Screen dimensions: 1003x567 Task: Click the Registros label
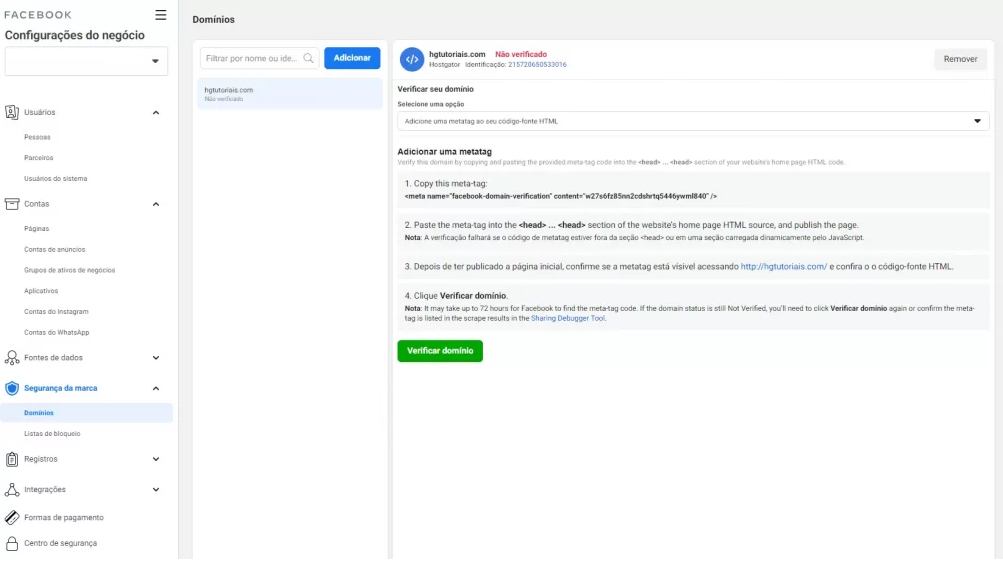click(x=40, y=459)
